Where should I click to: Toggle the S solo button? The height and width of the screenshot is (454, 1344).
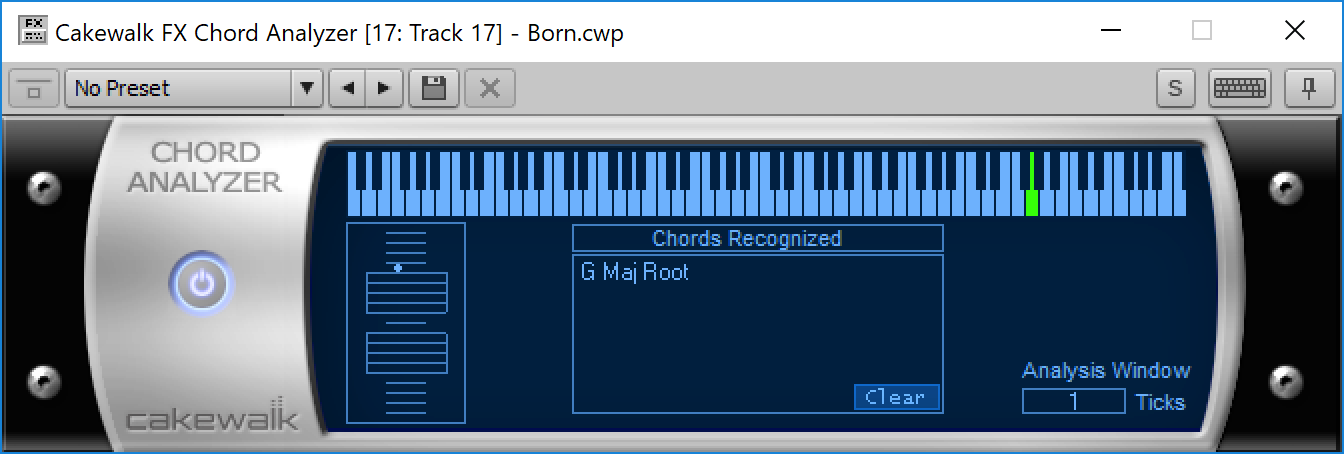(x=1176, y=88)
